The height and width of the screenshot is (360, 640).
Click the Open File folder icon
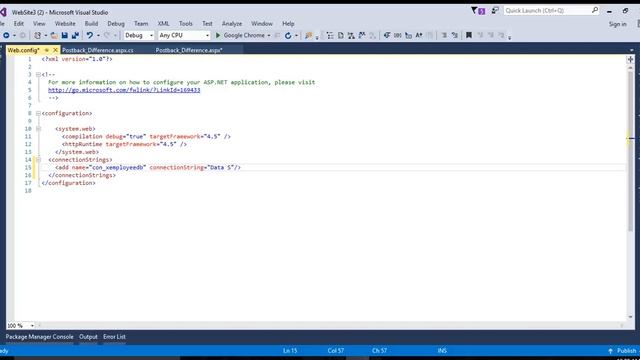[x=54, y=36]
